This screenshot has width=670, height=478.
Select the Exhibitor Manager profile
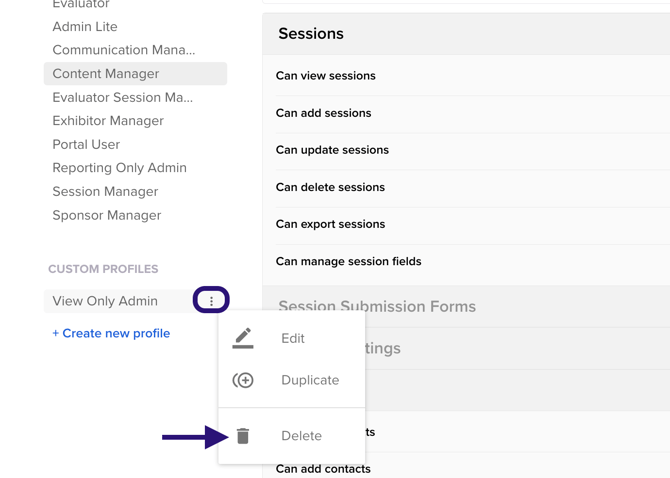108,121
